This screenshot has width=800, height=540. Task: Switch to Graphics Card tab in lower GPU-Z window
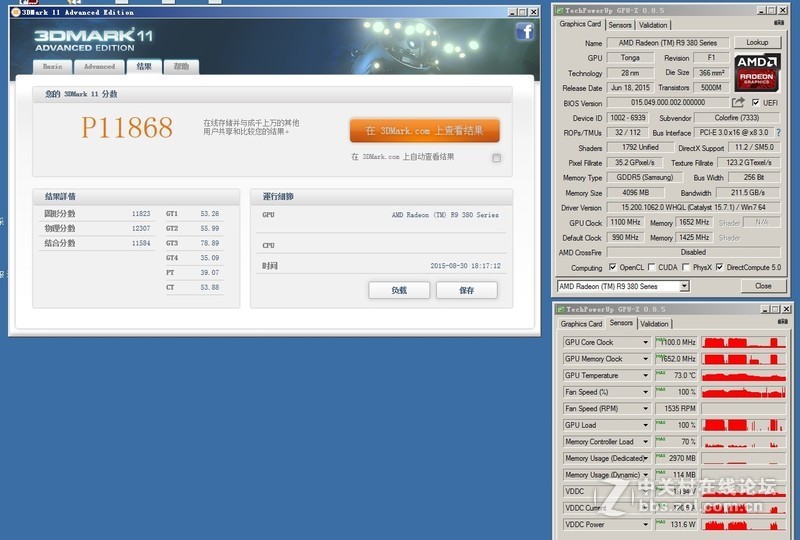tap(581, 324)
